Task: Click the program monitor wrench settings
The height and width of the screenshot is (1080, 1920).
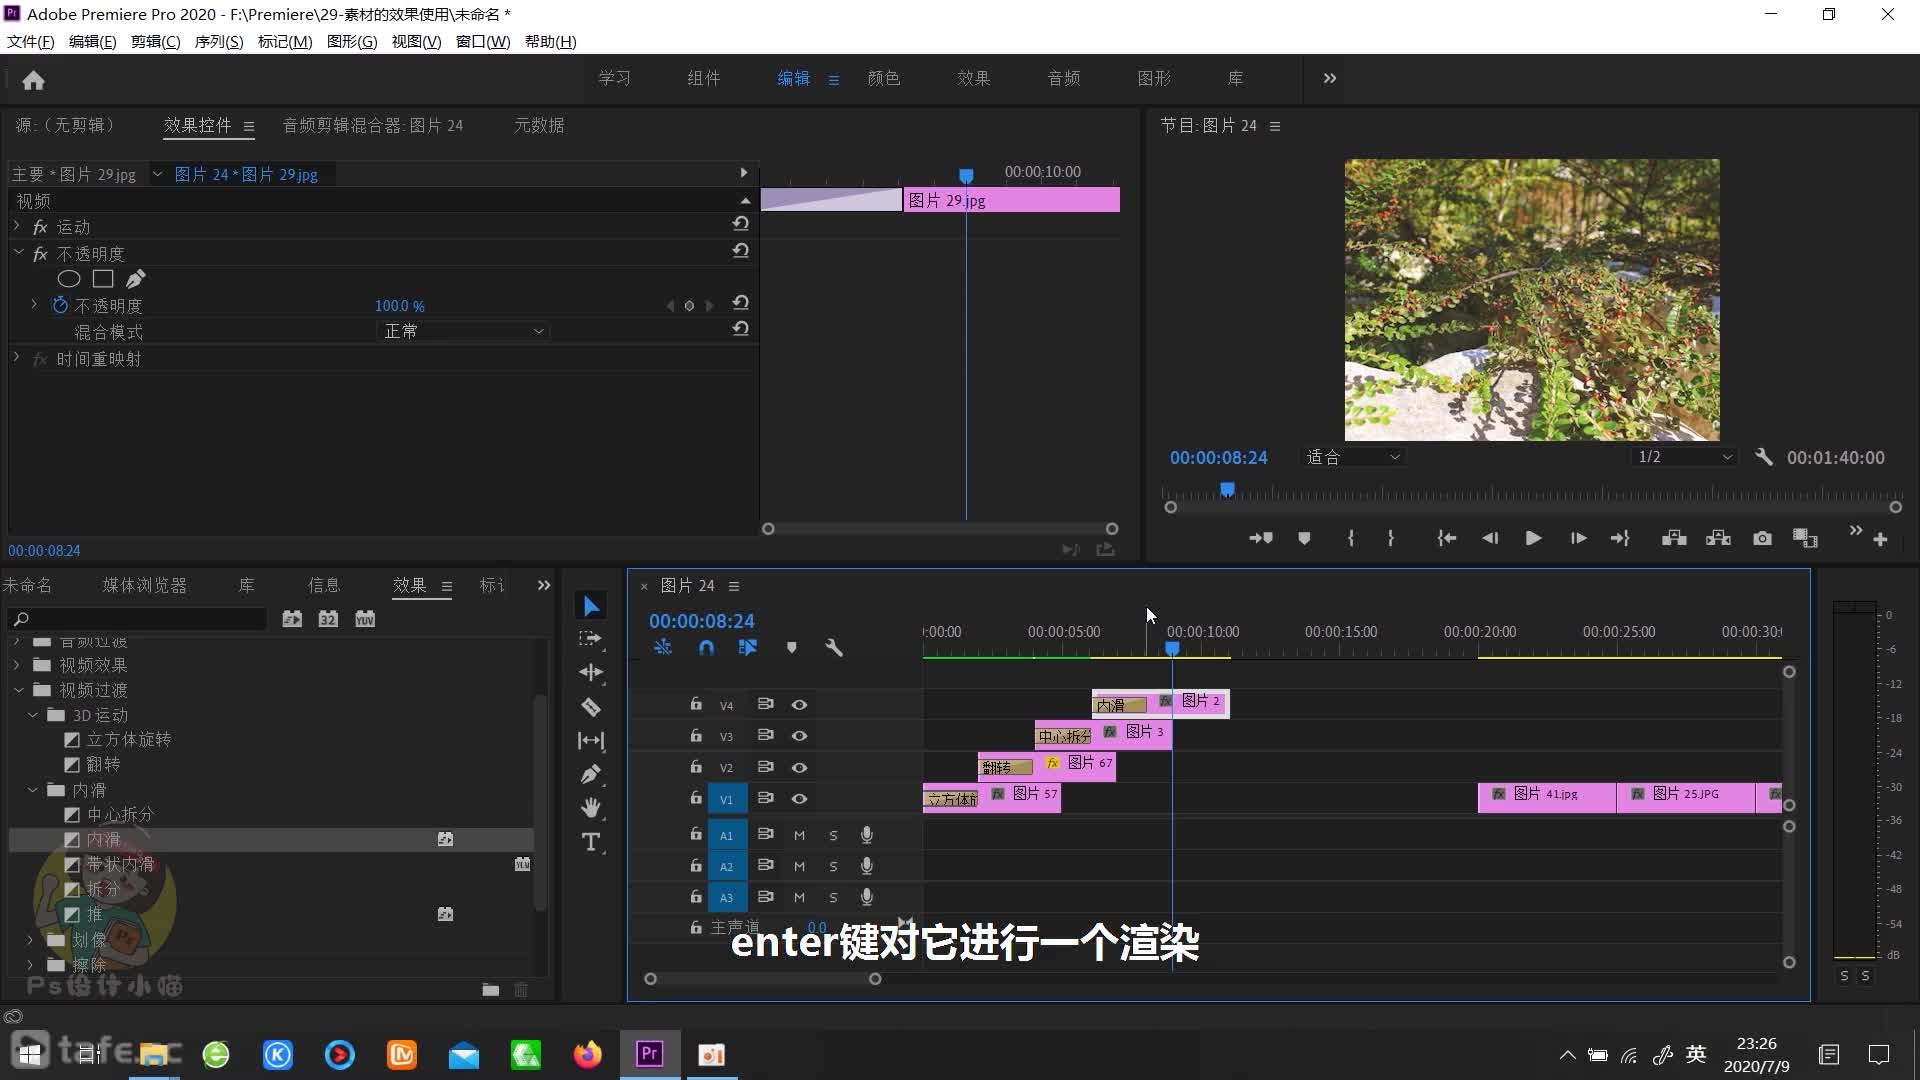Action: (x=1763, y=457)
